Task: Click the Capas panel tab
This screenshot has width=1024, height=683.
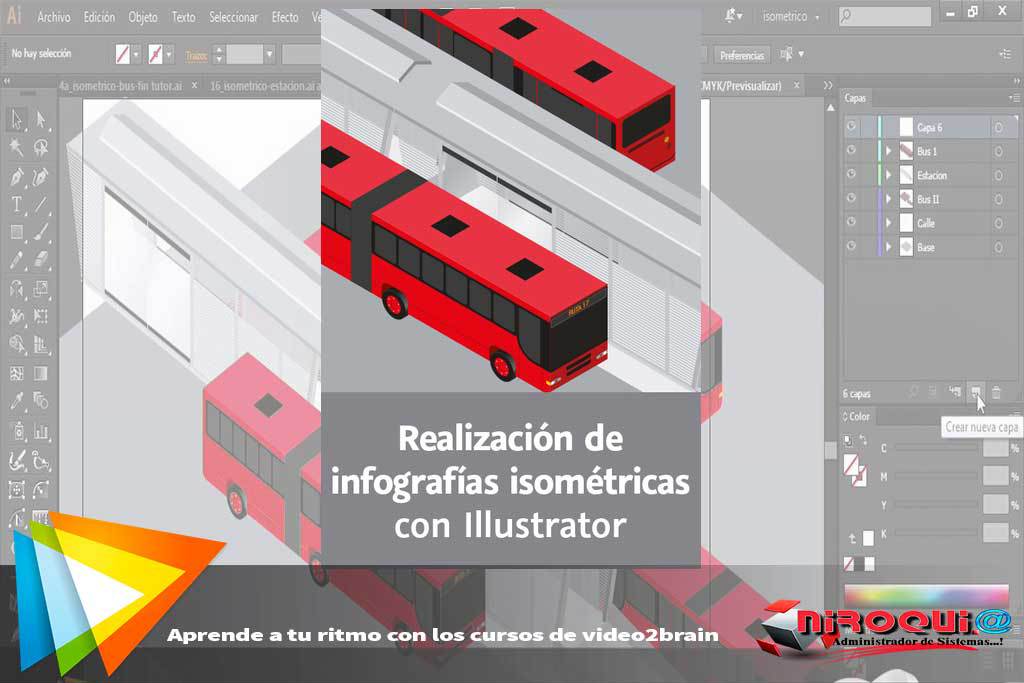Action: (x=855, y=99)
